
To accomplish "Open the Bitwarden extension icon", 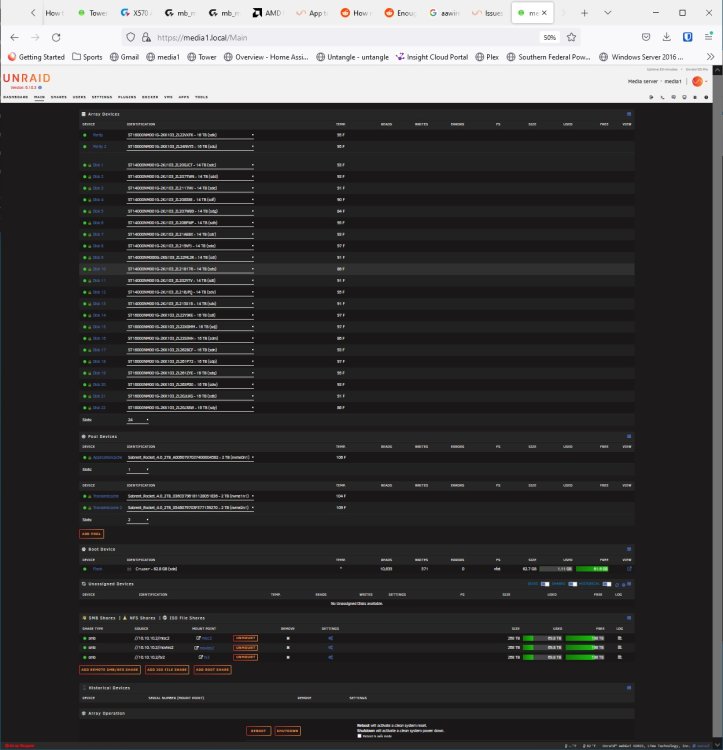I will tap(687, 37).
